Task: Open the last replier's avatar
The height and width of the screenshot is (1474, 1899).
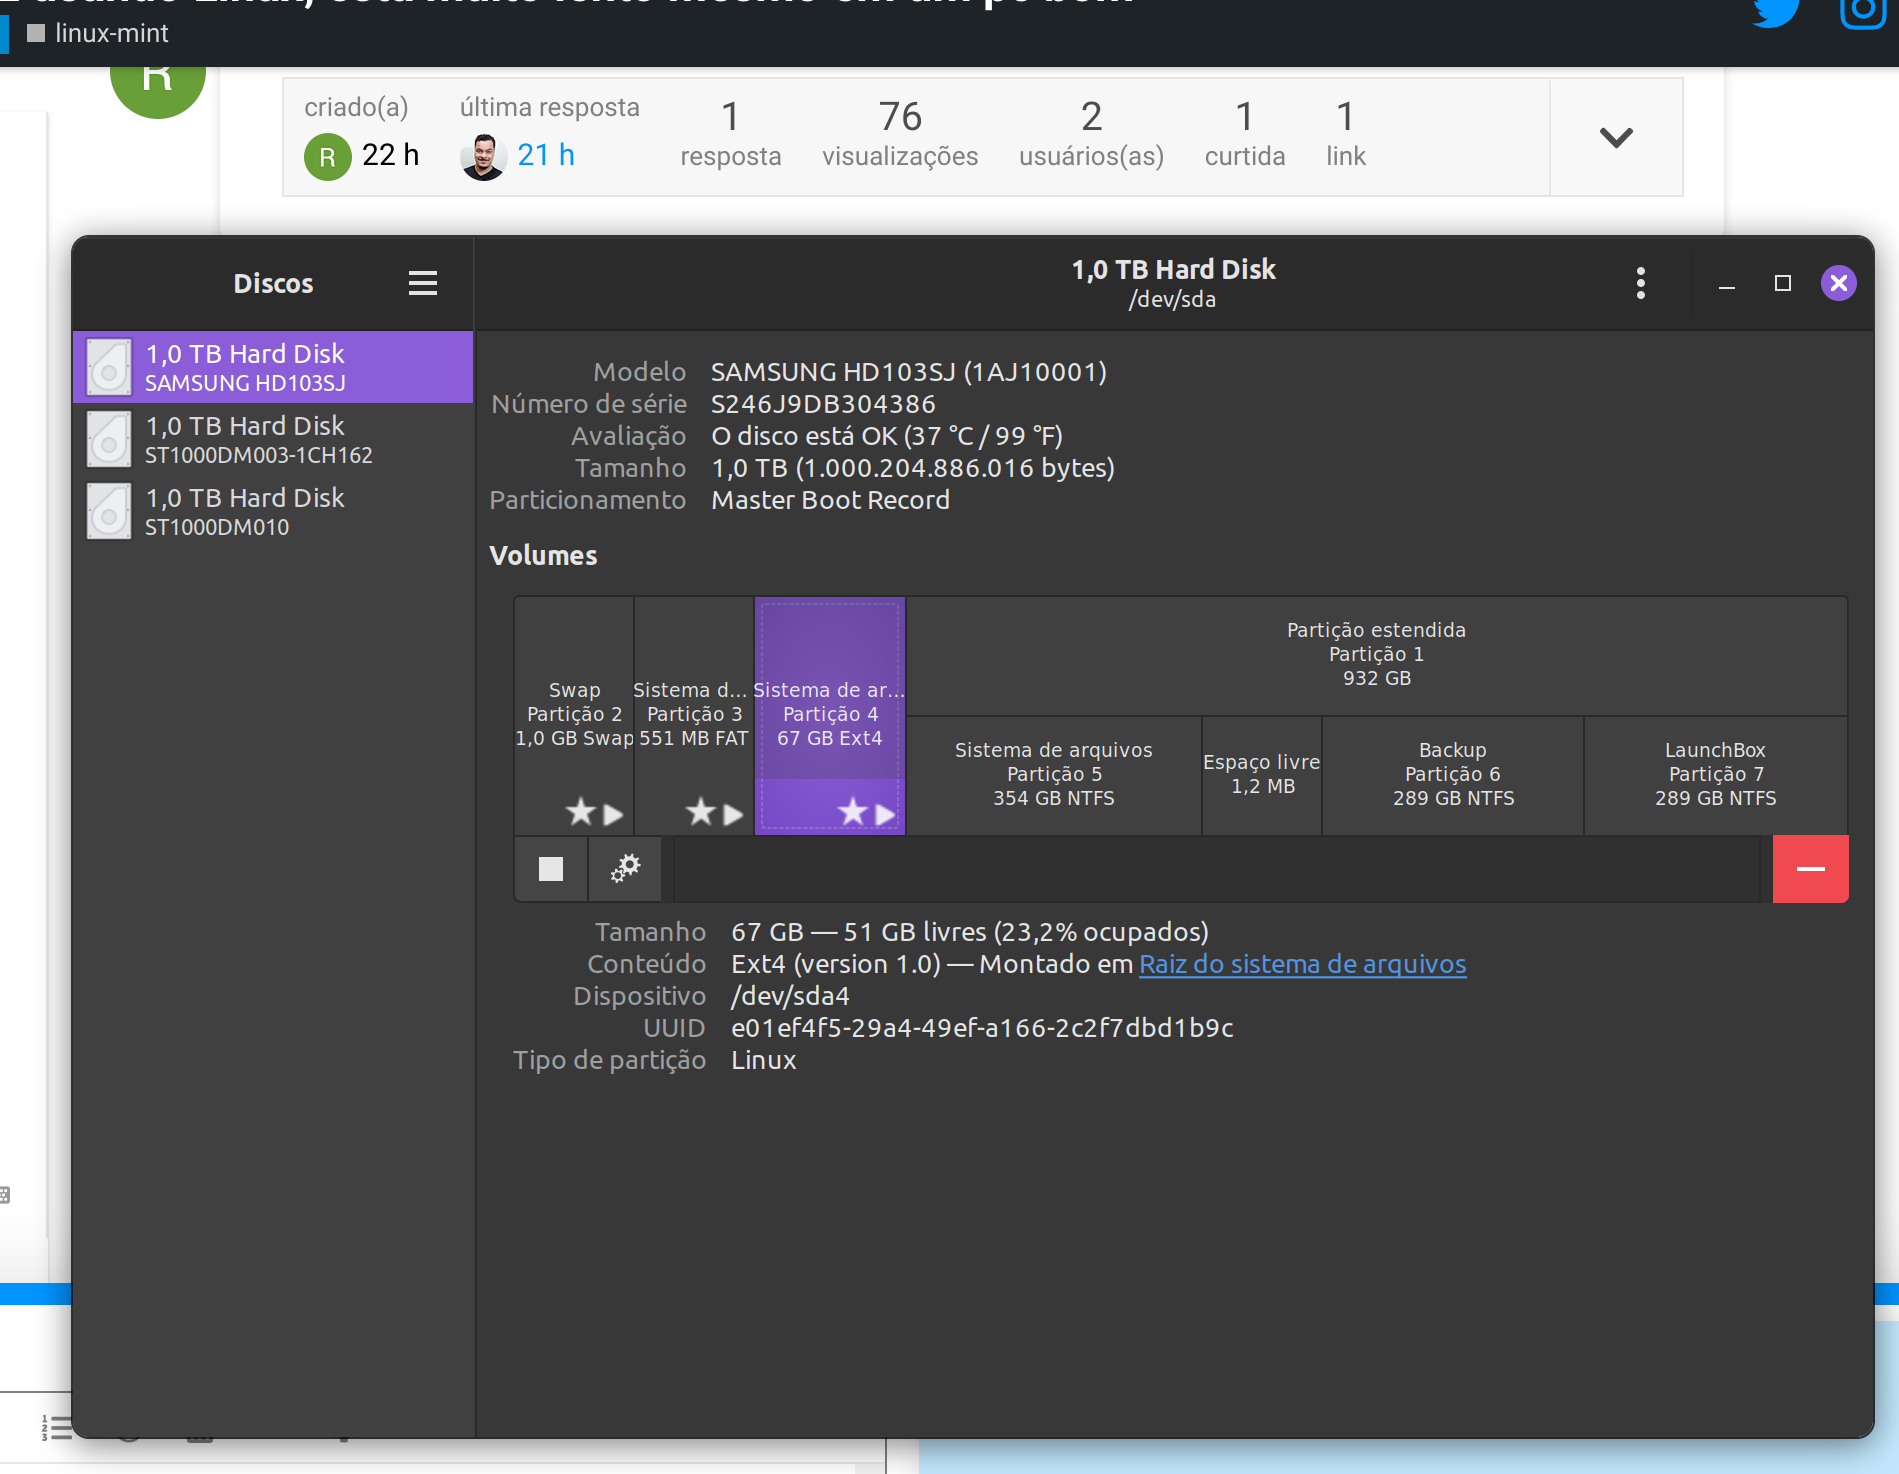Action: 484,156
